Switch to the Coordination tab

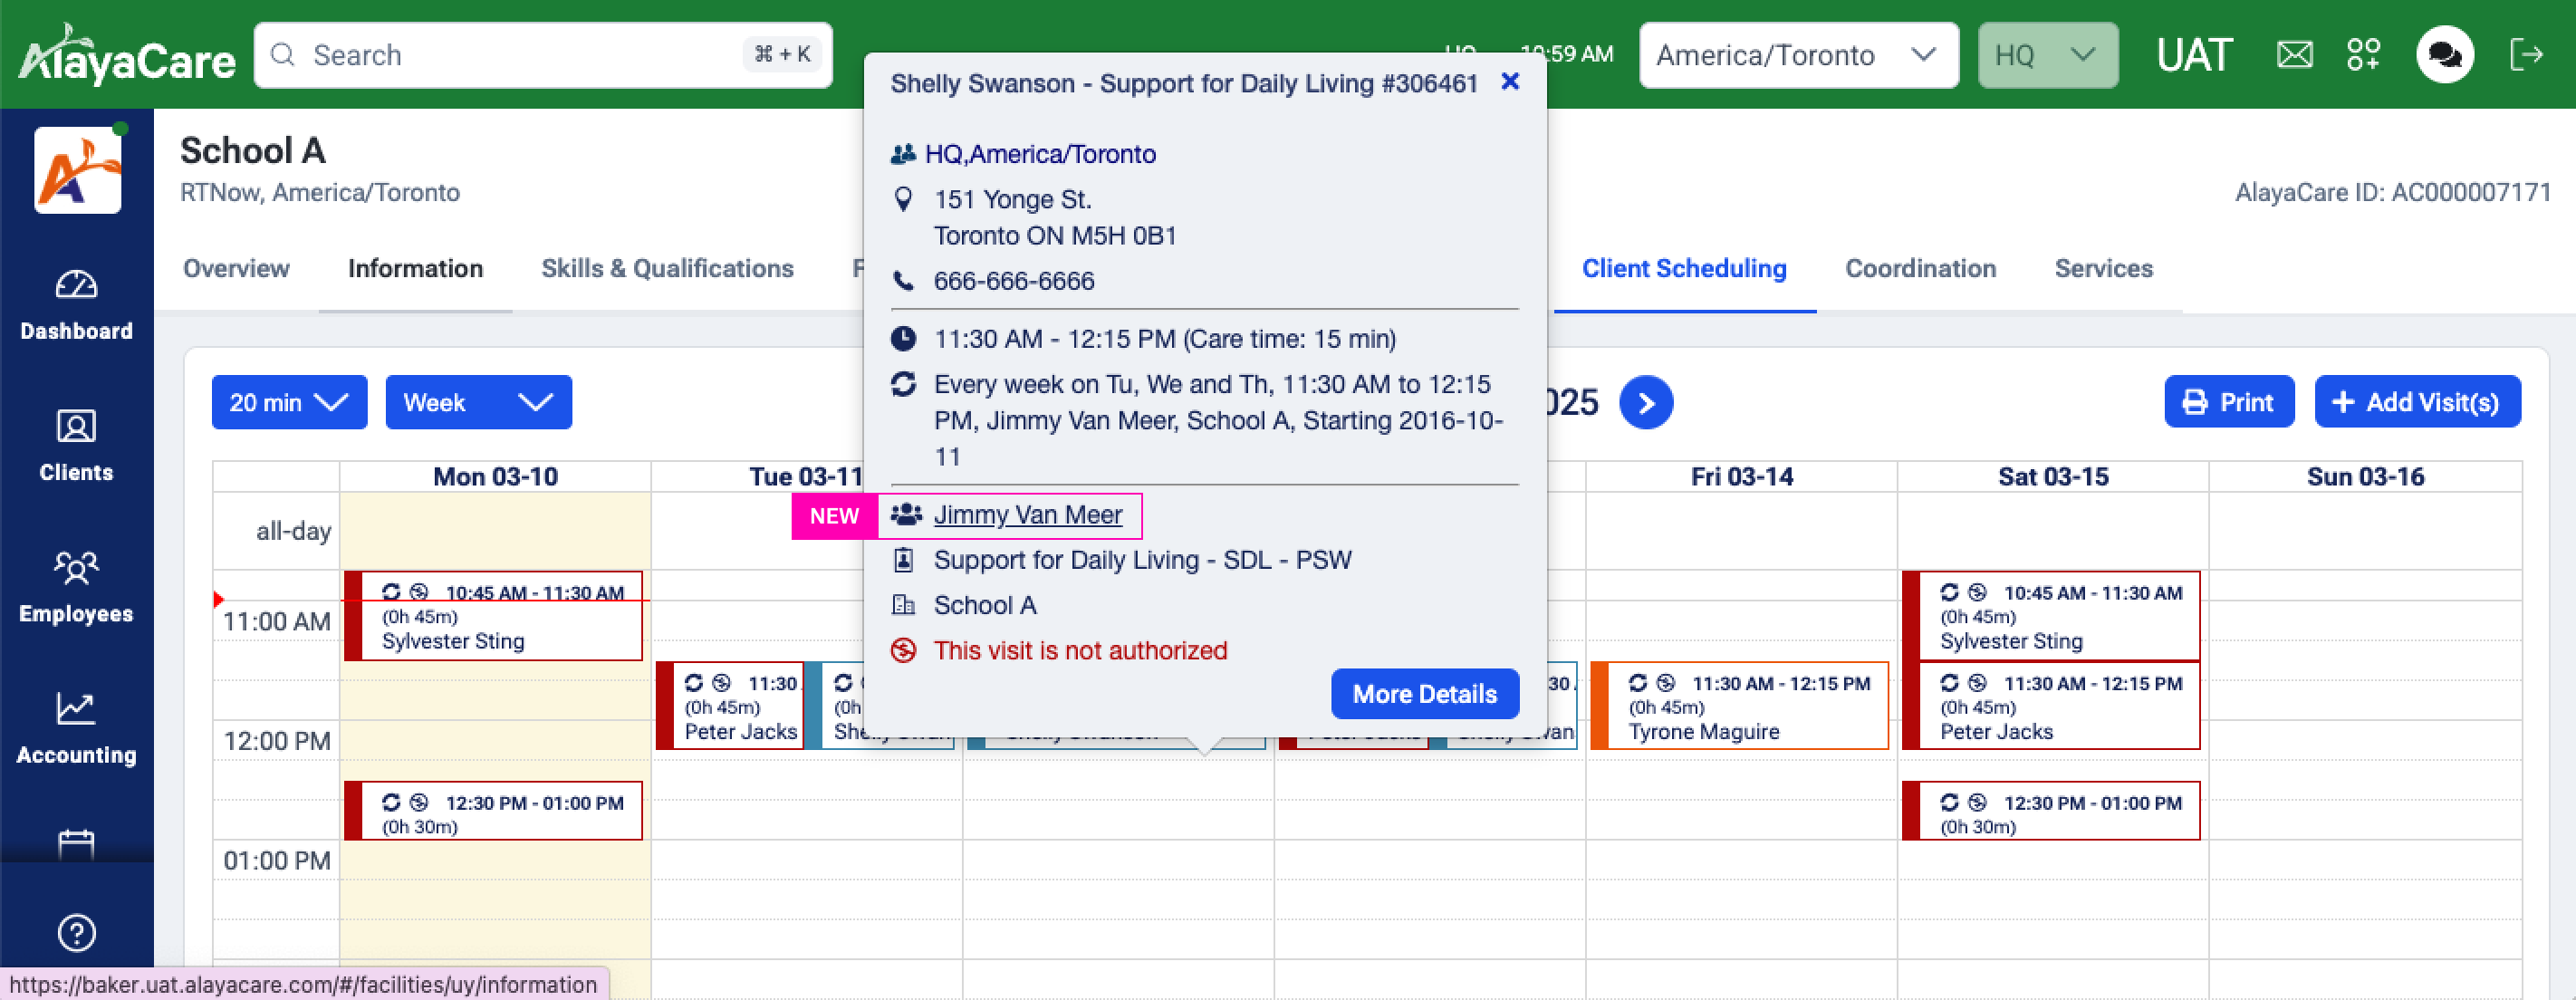click(1920, 268)
